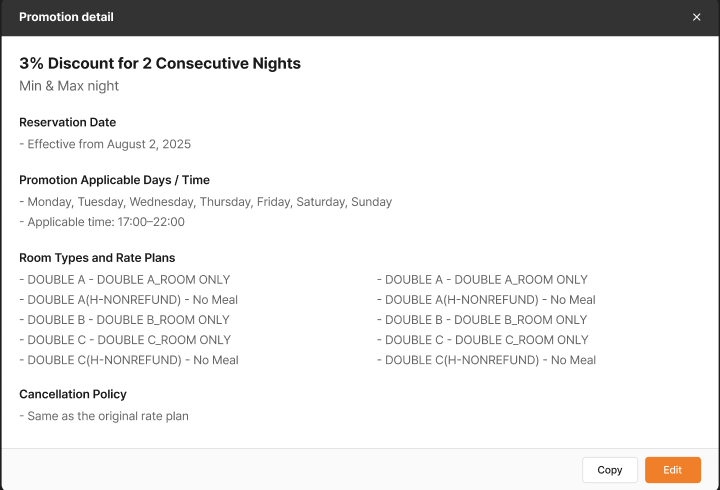Viewport: 720px width, 490px height.
Task: Click 'Promotion Applicable Days / Time' heading
Action: 114,180
